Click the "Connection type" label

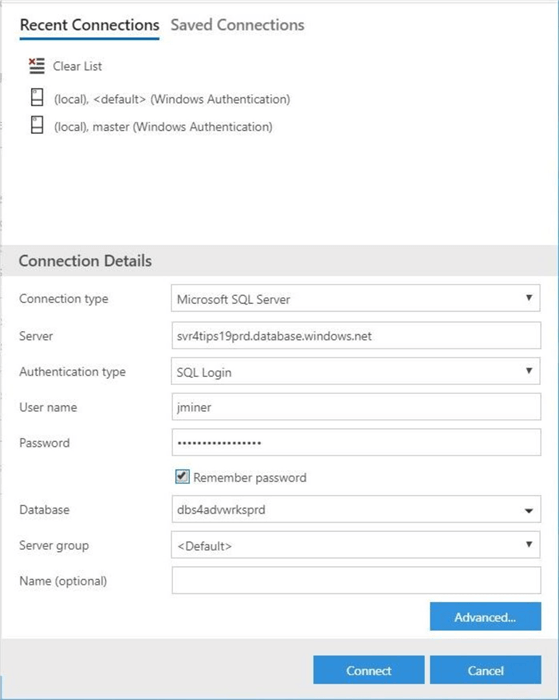click(x=64, y=299)
